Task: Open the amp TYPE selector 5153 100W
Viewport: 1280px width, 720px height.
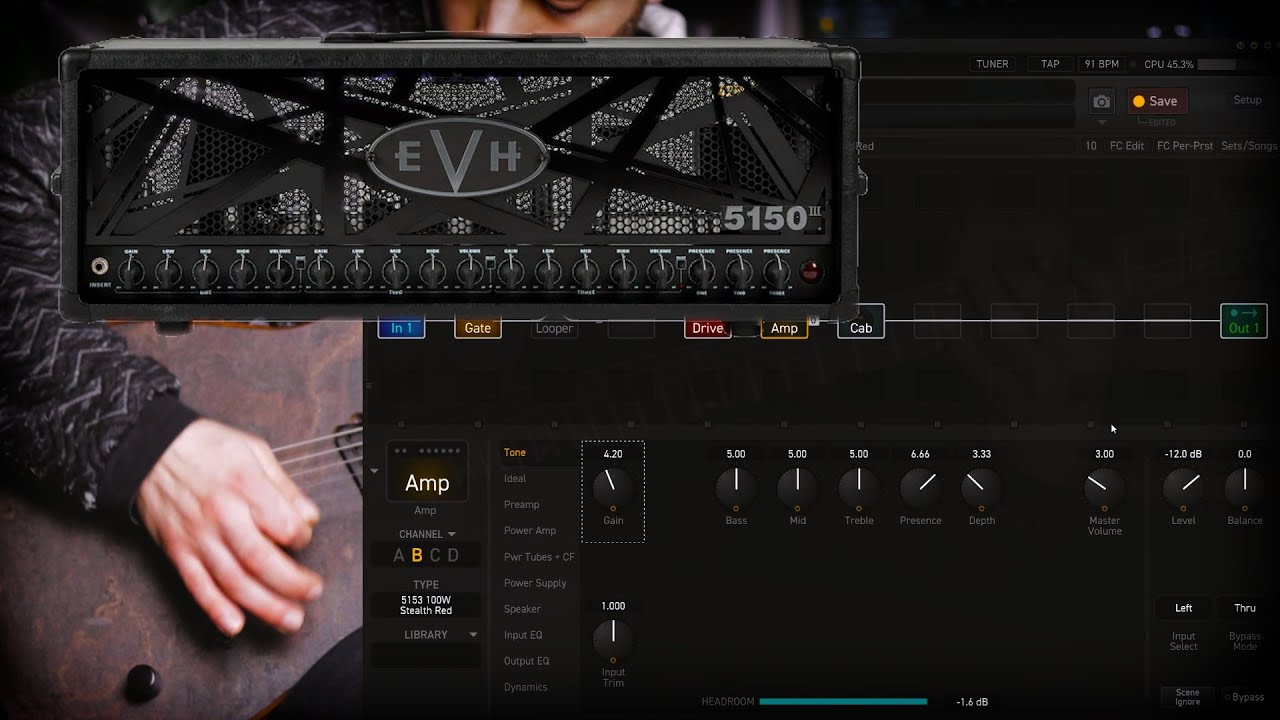Action: click(426, 605)
